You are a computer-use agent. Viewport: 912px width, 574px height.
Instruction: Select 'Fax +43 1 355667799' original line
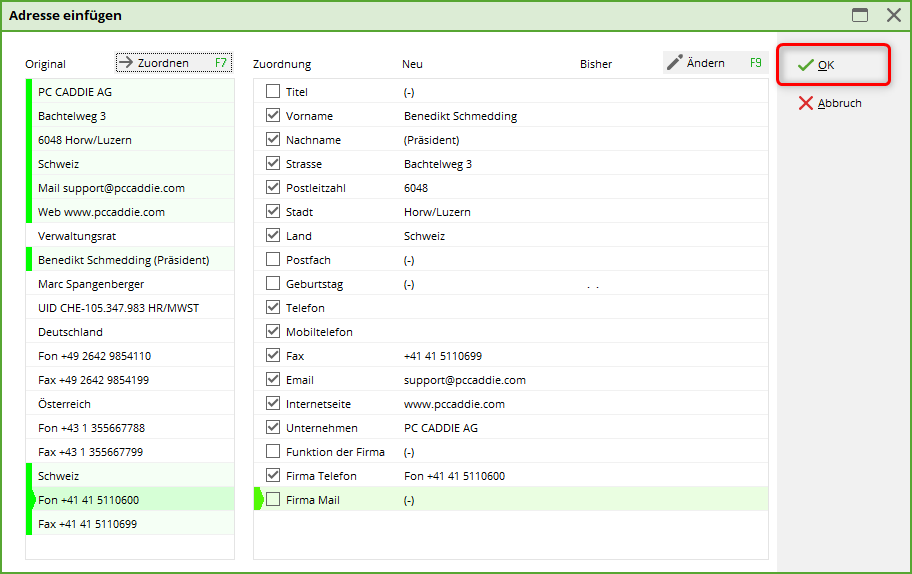(x=90, y=452)
